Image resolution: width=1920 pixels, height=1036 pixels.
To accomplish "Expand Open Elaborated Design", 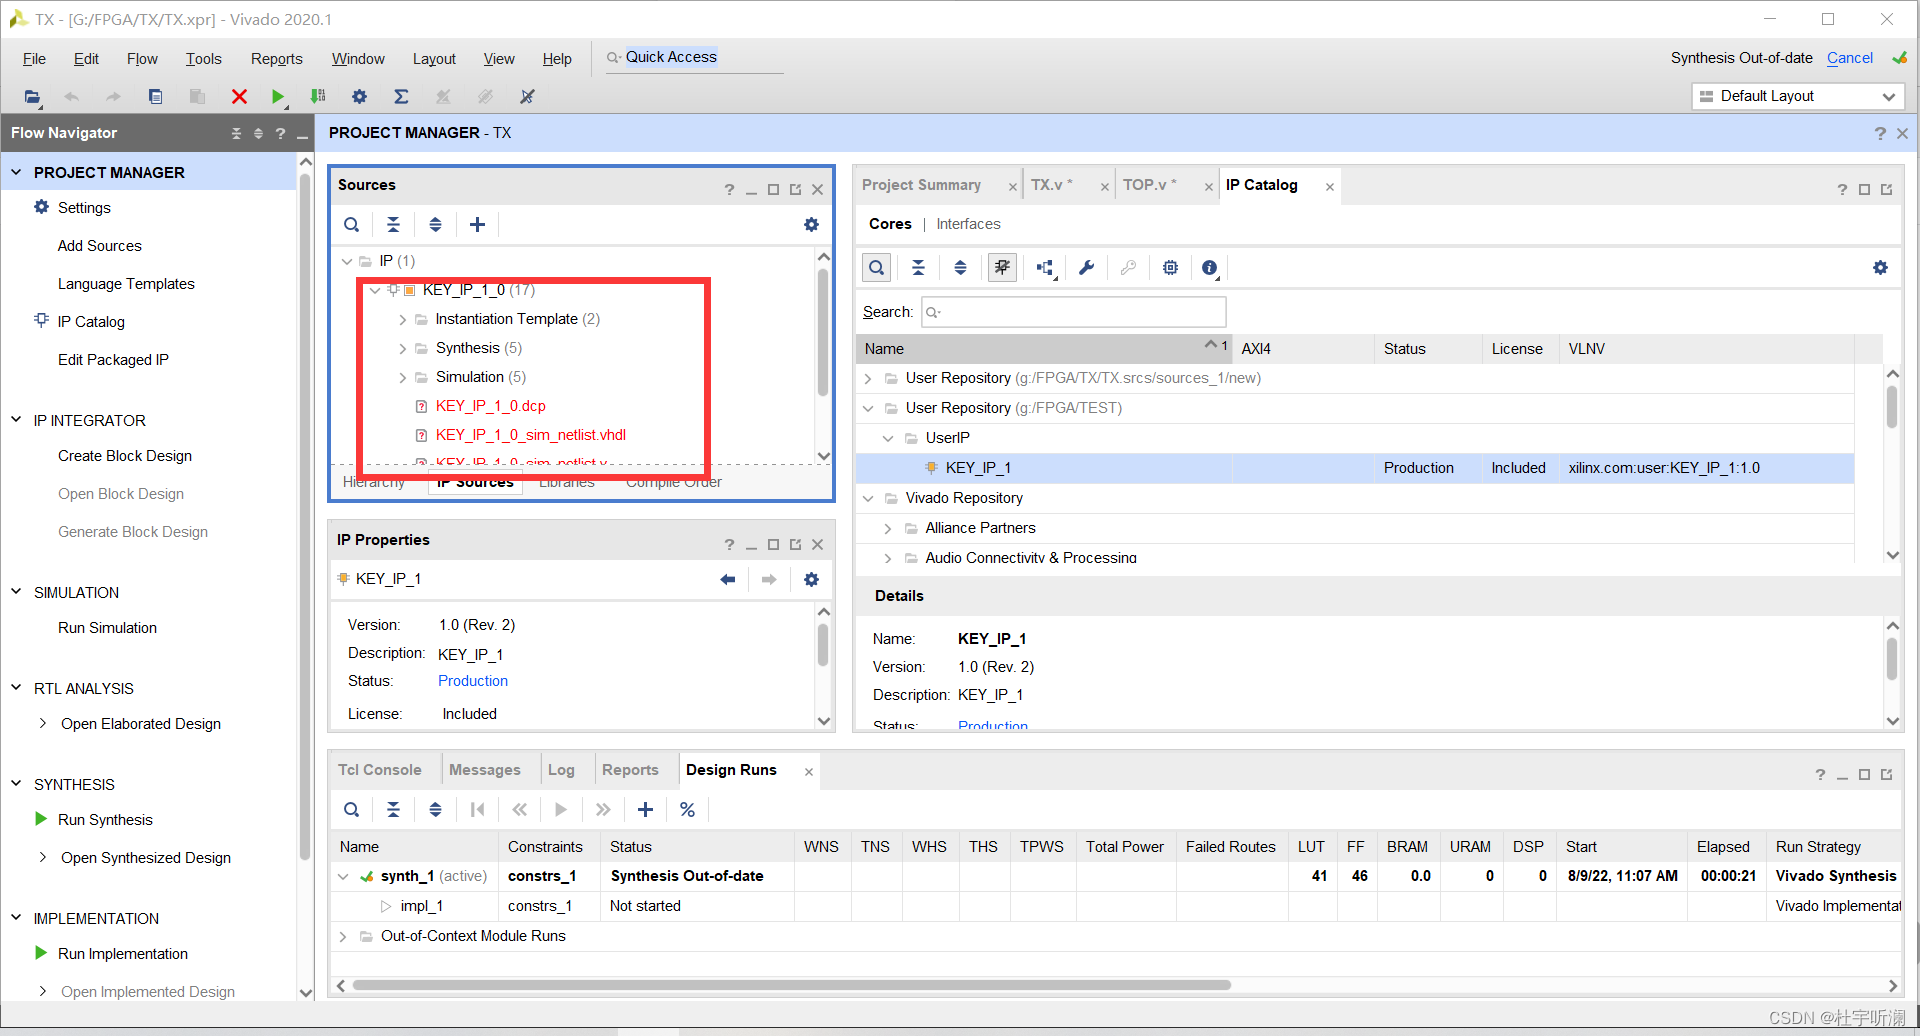I will coord(42,723).
